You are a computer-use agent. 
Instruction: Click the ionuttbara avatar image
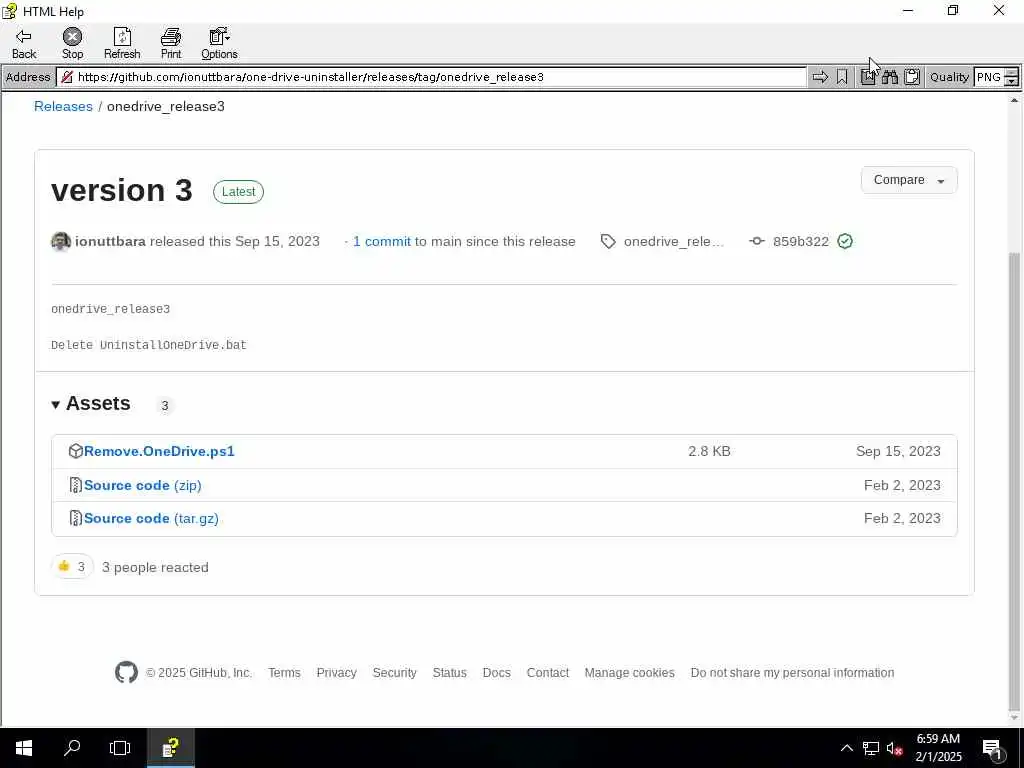[x=61, y=242]
